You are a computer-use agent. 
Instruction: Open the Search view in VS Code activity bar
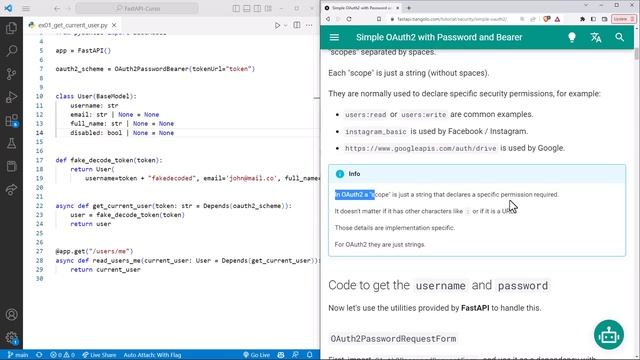(x=11, y=51)
